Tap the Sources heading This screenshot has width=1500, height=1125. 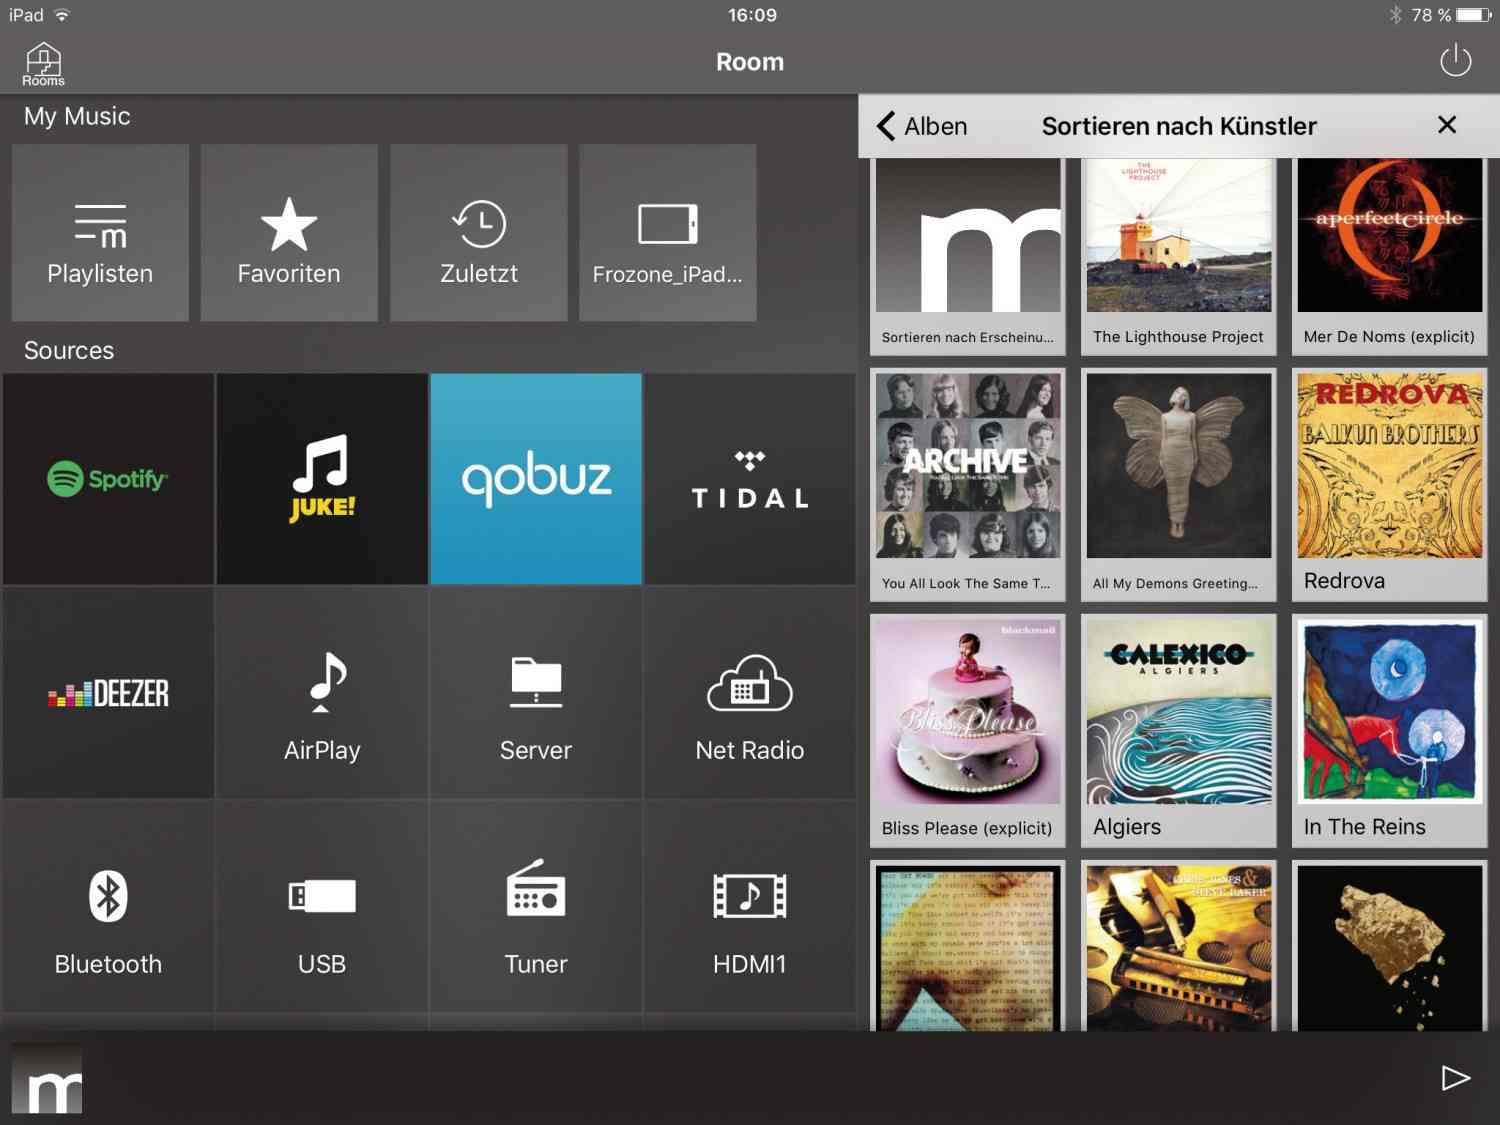[69, 350]
